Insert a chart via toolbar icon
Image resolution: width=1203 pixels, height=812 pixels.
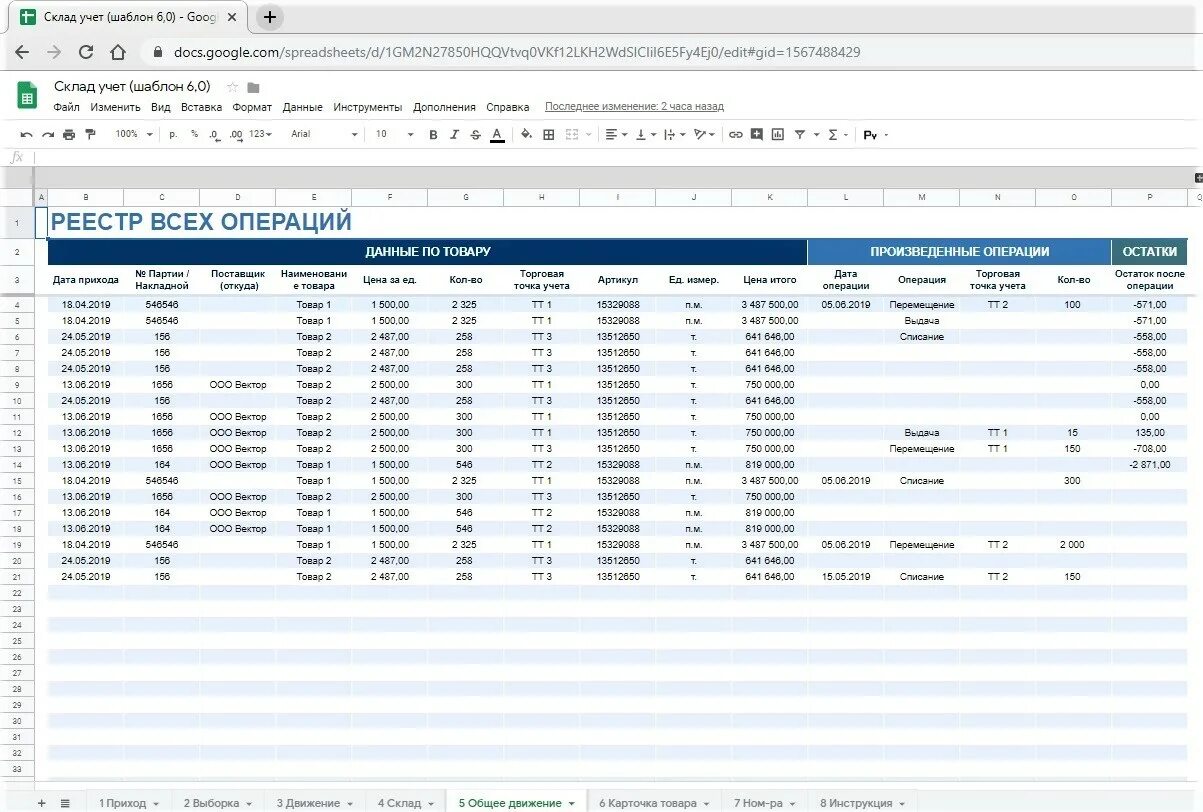(x=778, y=134)
